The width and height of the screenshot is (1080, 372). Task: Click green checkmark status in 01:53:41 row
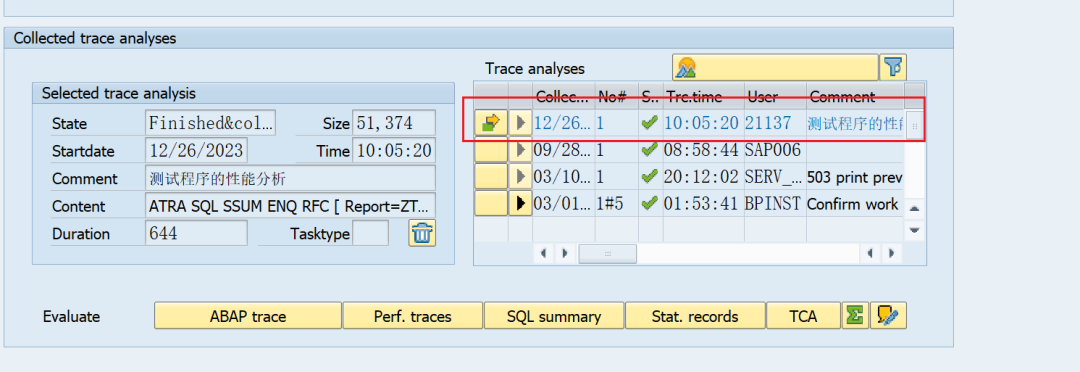pyautogui.click(x=649, y=203)
